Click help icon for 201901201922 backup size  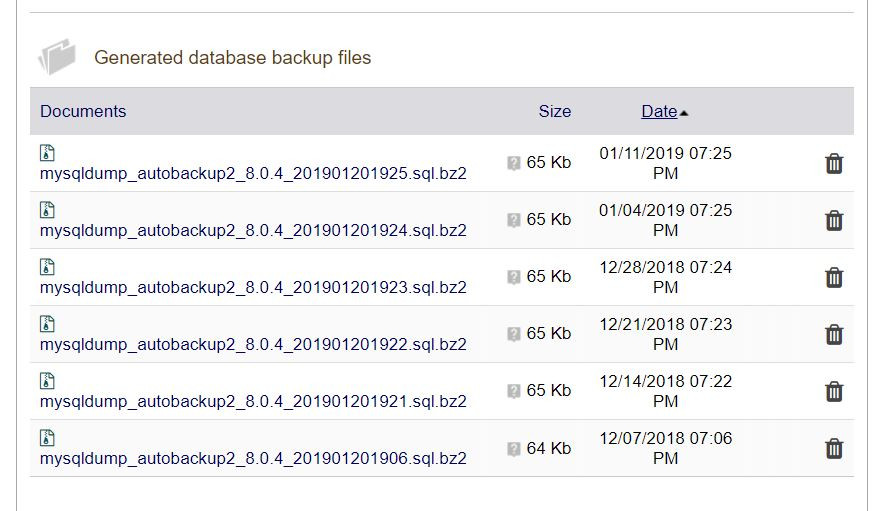point(514,334)
